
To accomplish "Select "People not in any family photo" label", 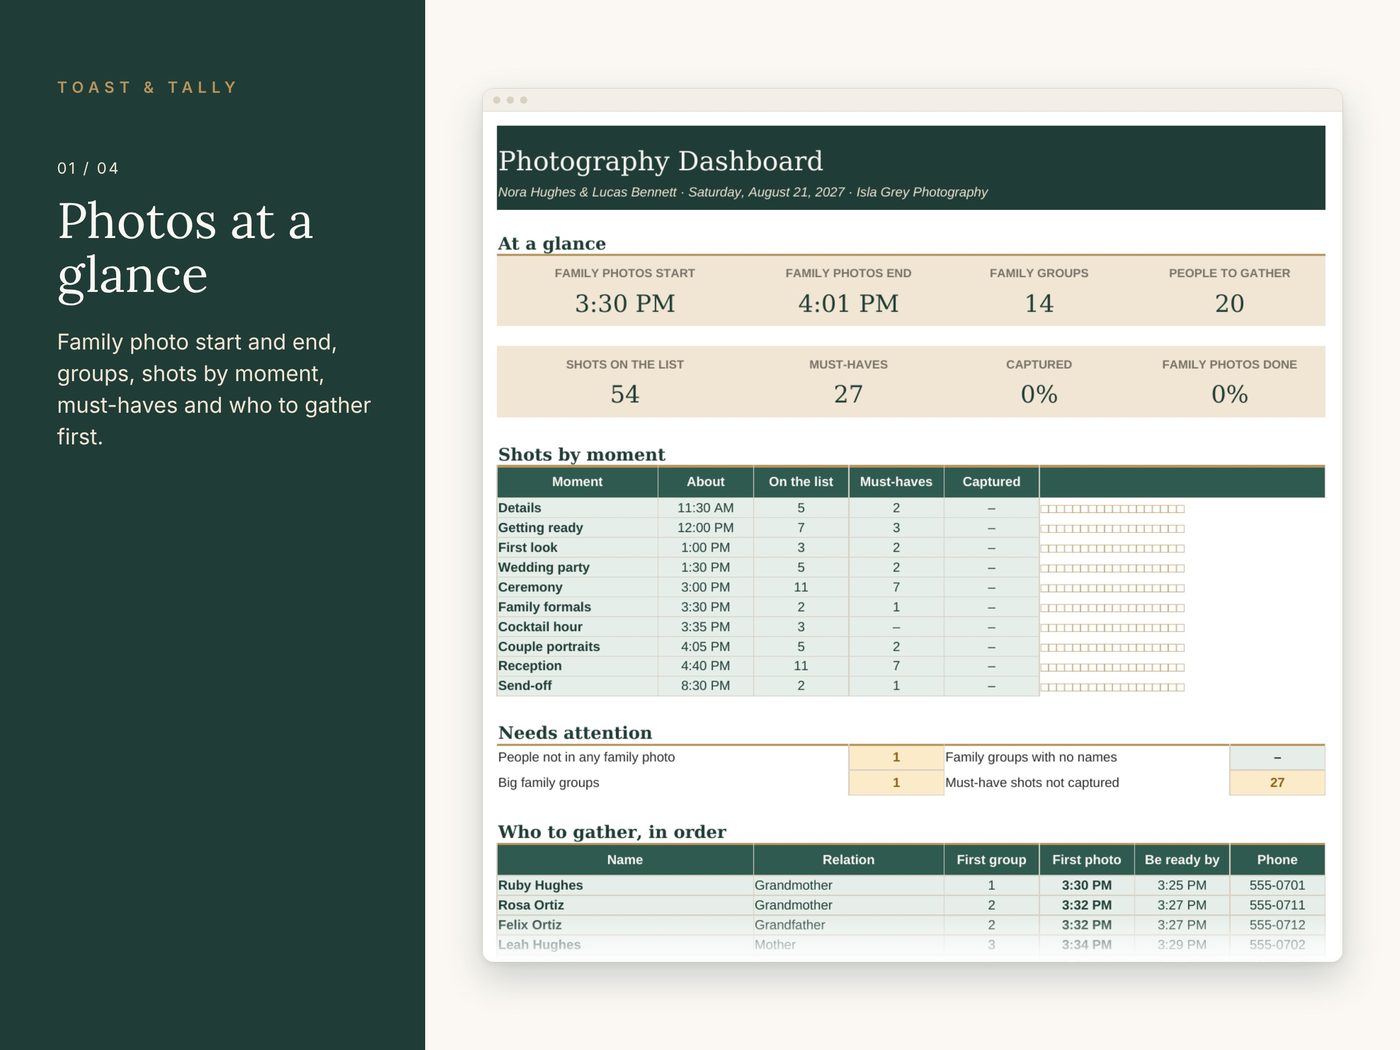I will (586, 757).
